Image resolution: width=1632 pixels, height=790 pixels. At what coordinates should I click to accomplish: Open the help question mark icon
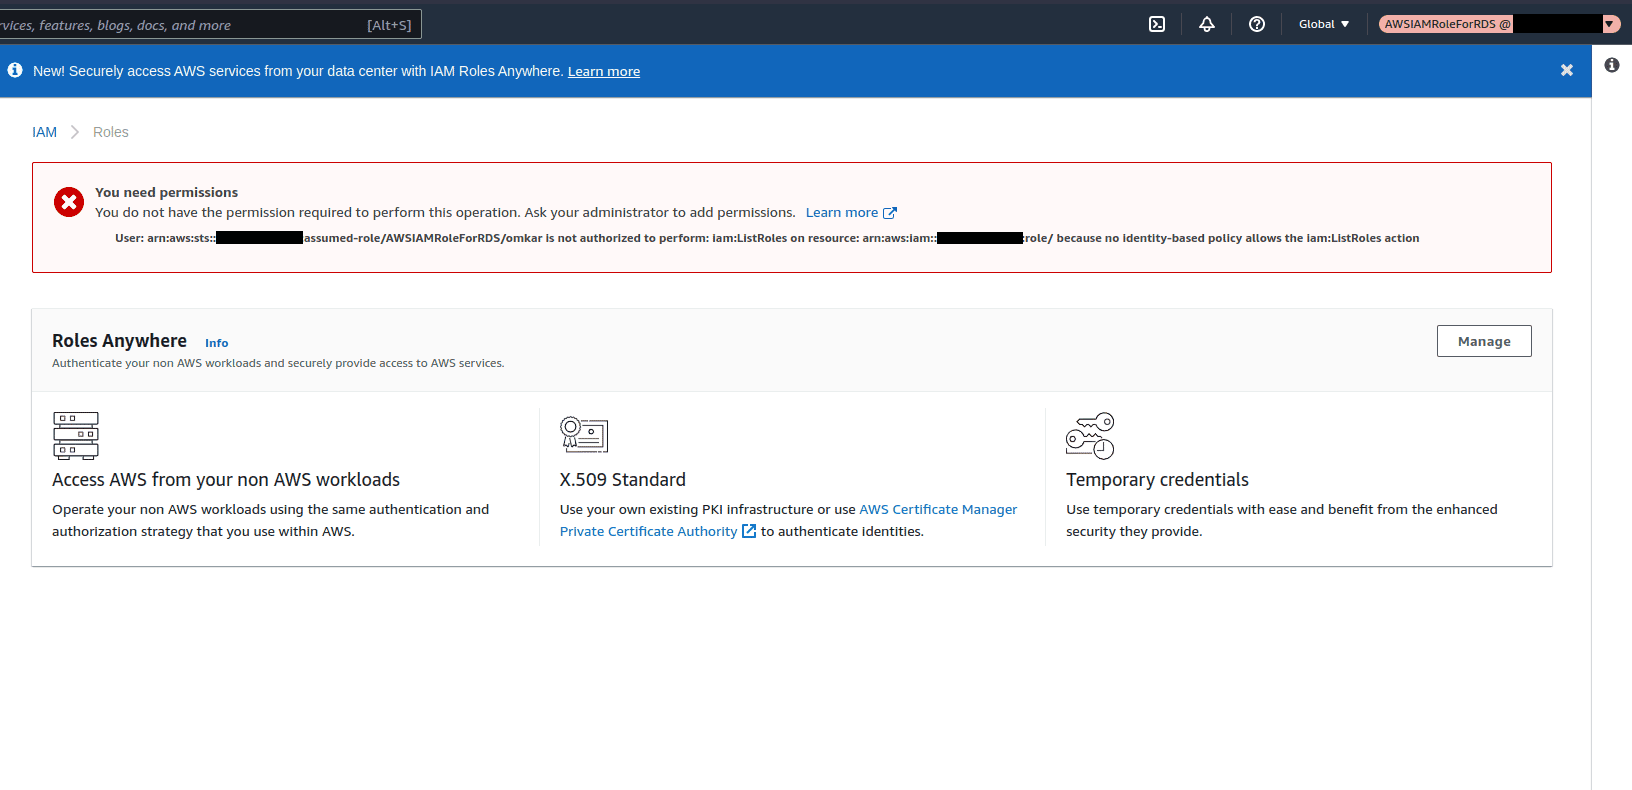[1257, 24]
